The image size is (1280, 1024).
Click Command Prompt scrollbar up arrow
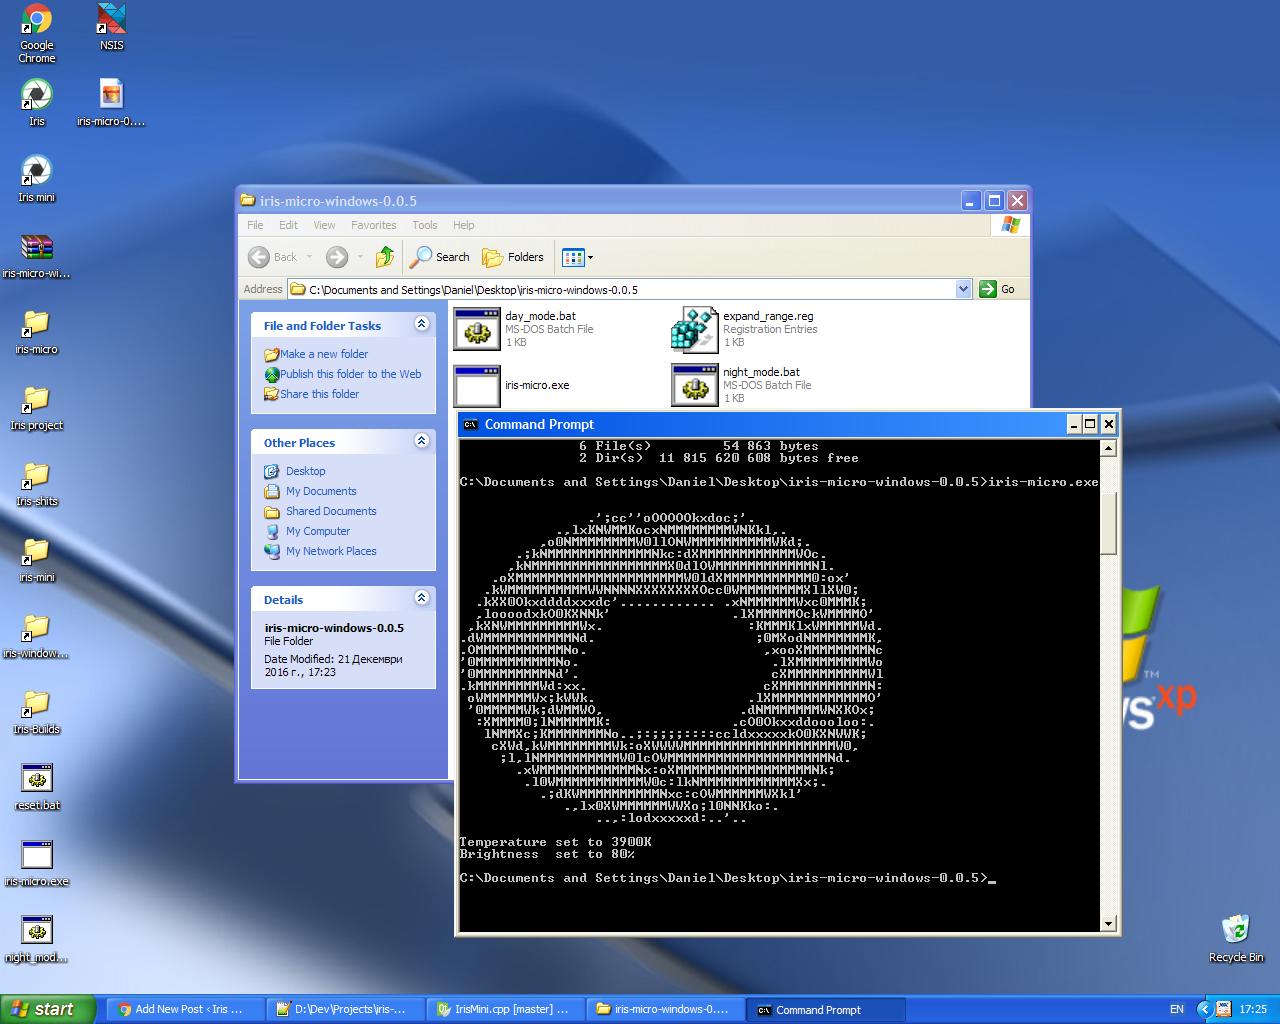(1108, 448)
